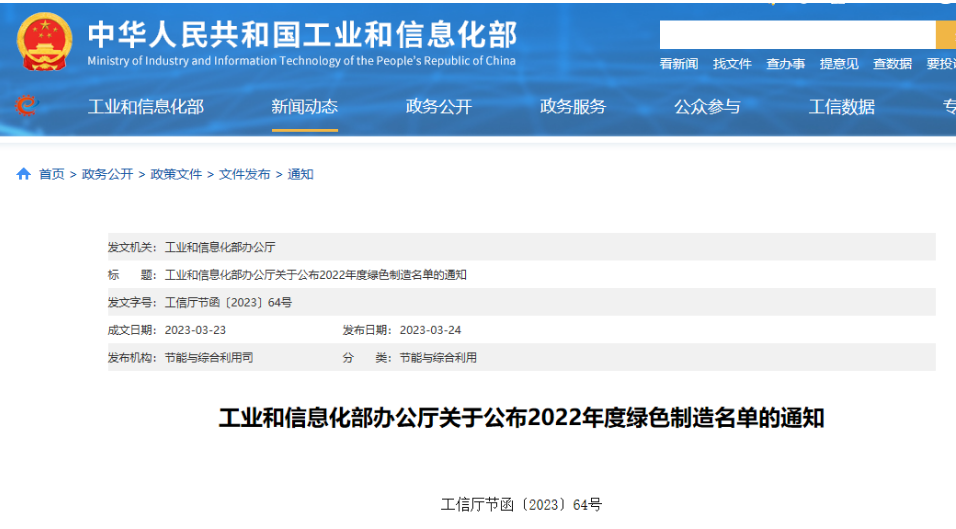Viewport: 956px width, 529px height.
Task: Open the 查数据 quick link
Action: pyautogui.click(x=892, y=64)
